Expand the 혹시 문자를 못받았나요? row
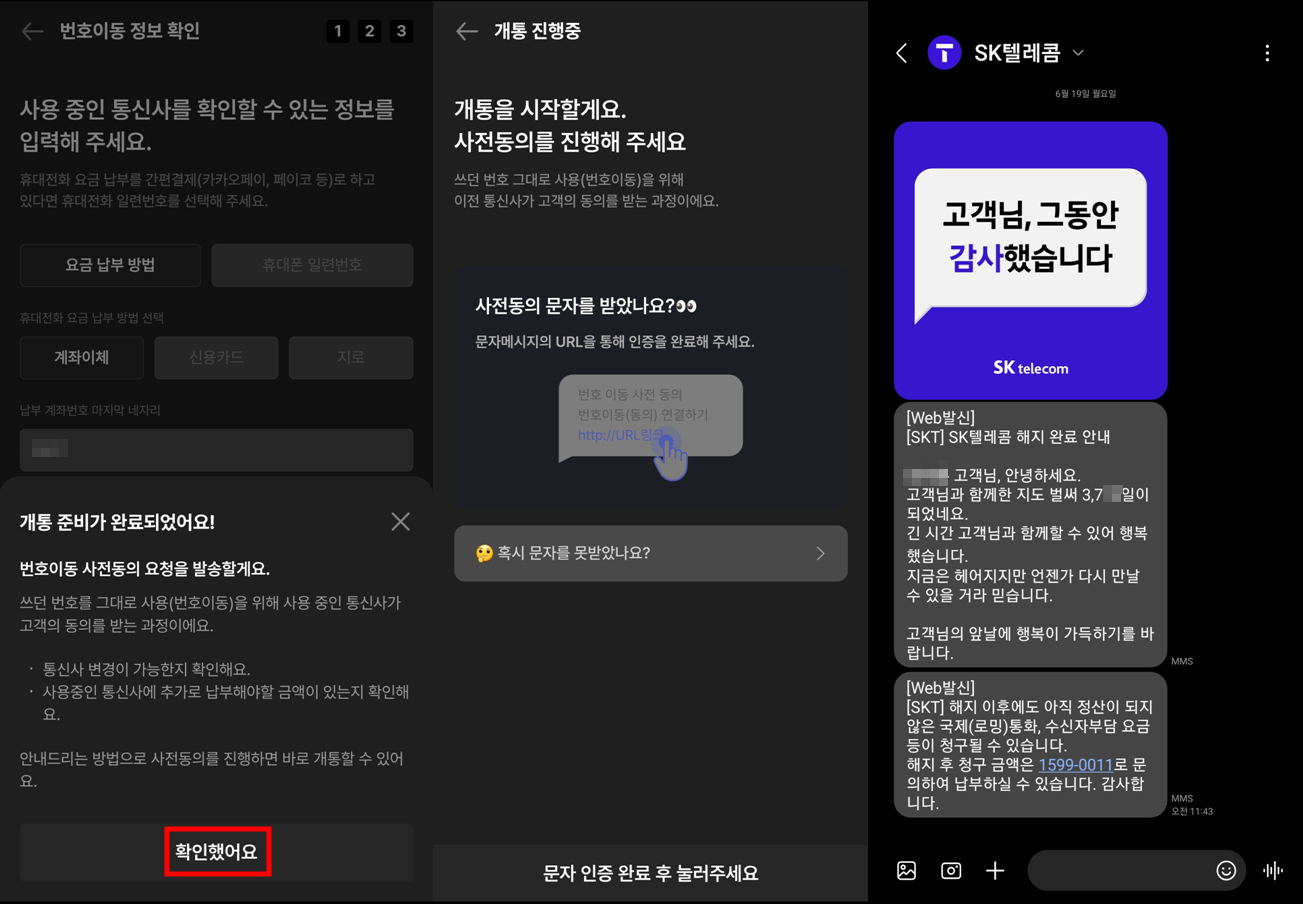This screenshot has width=1303, height=904. click(x=651, y=553)
